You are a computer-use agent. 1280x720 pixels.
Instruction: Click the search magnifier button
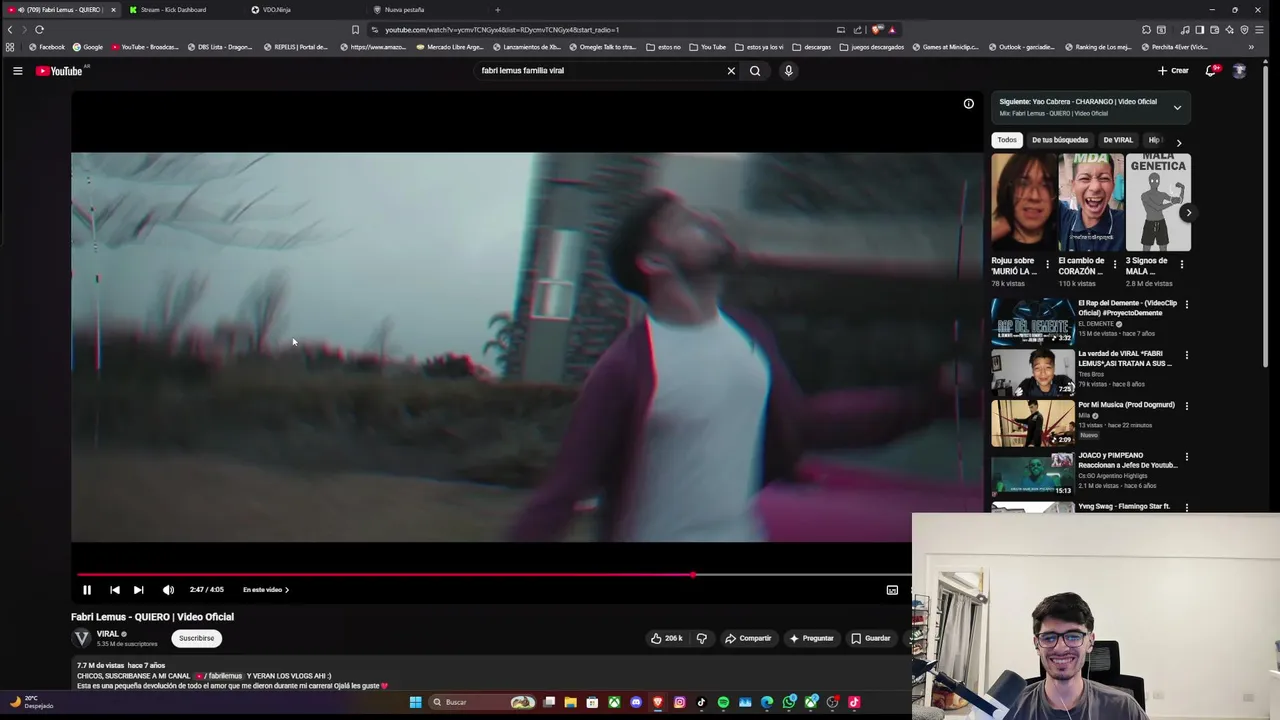(x=755, y=71)
